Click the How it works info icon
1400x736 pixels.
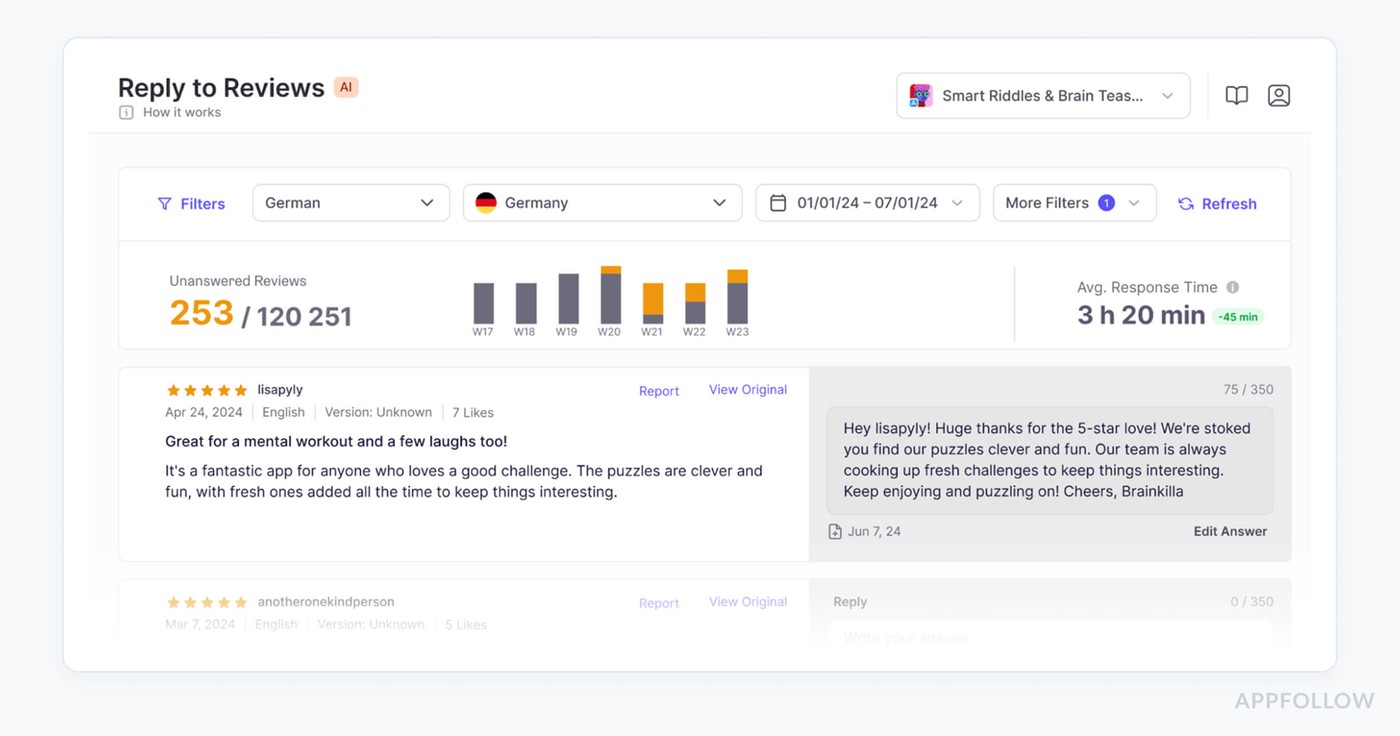coord(125,112)
